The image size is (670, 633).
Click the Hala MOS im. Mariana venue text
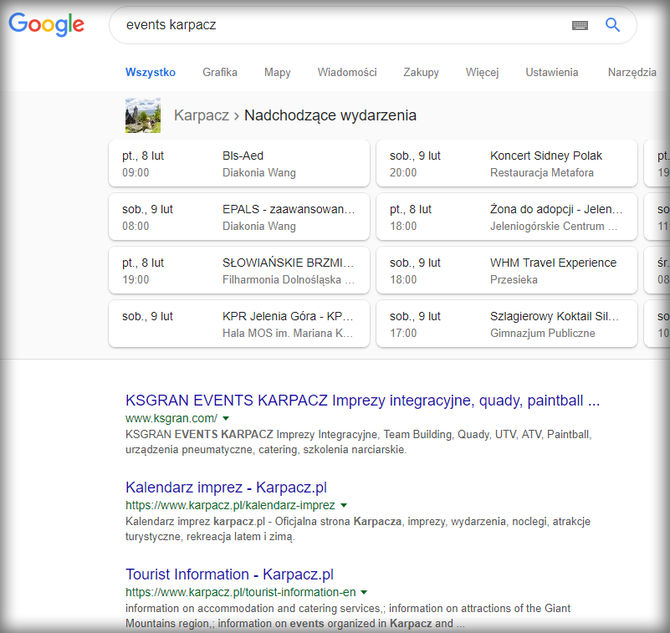[x=288, y=333]
